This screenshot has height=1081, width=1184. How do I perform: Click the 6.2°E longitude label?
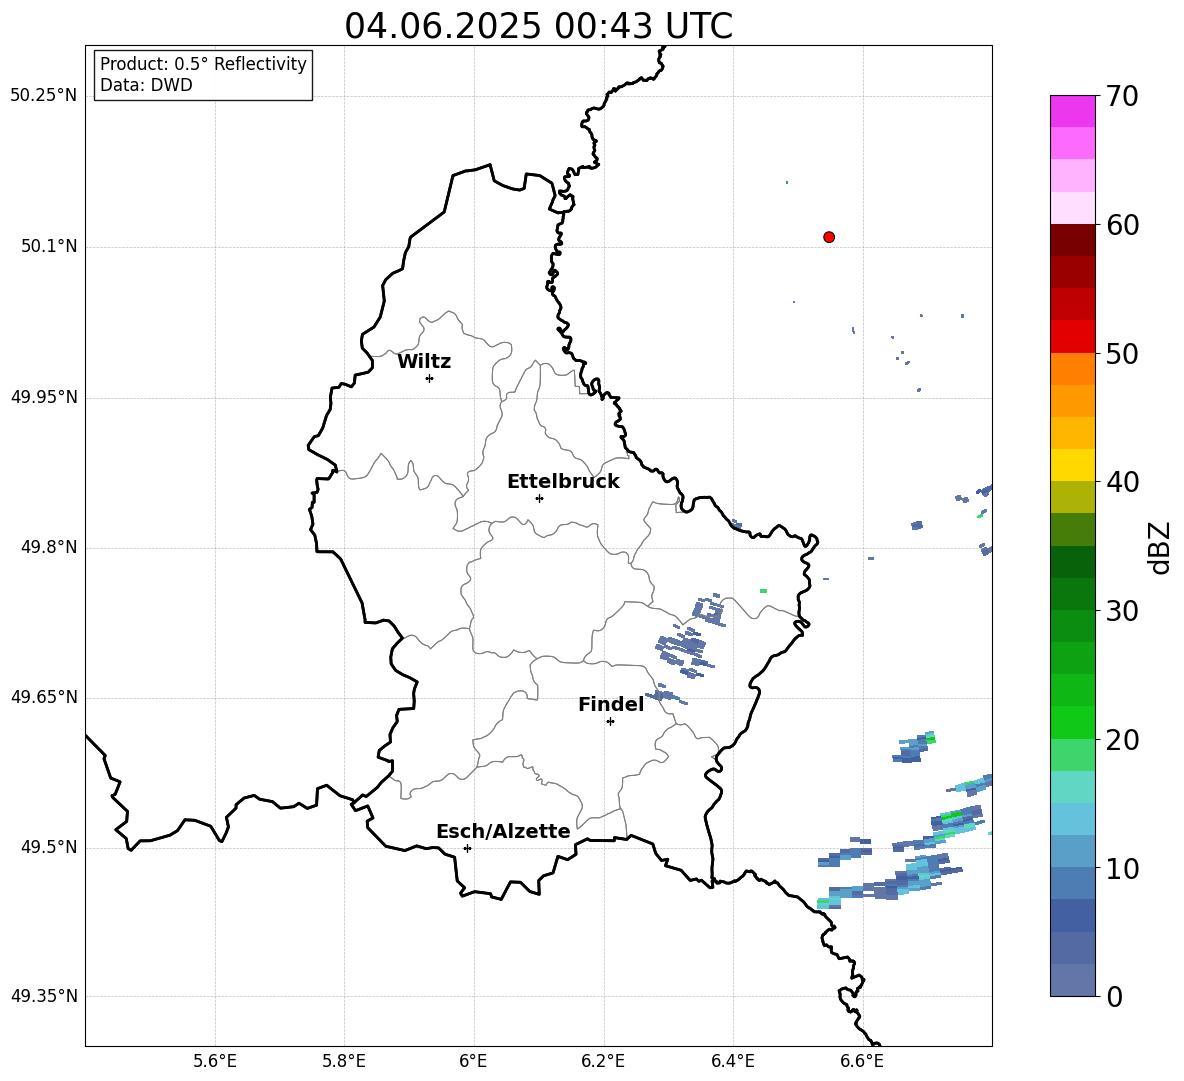603,1061
